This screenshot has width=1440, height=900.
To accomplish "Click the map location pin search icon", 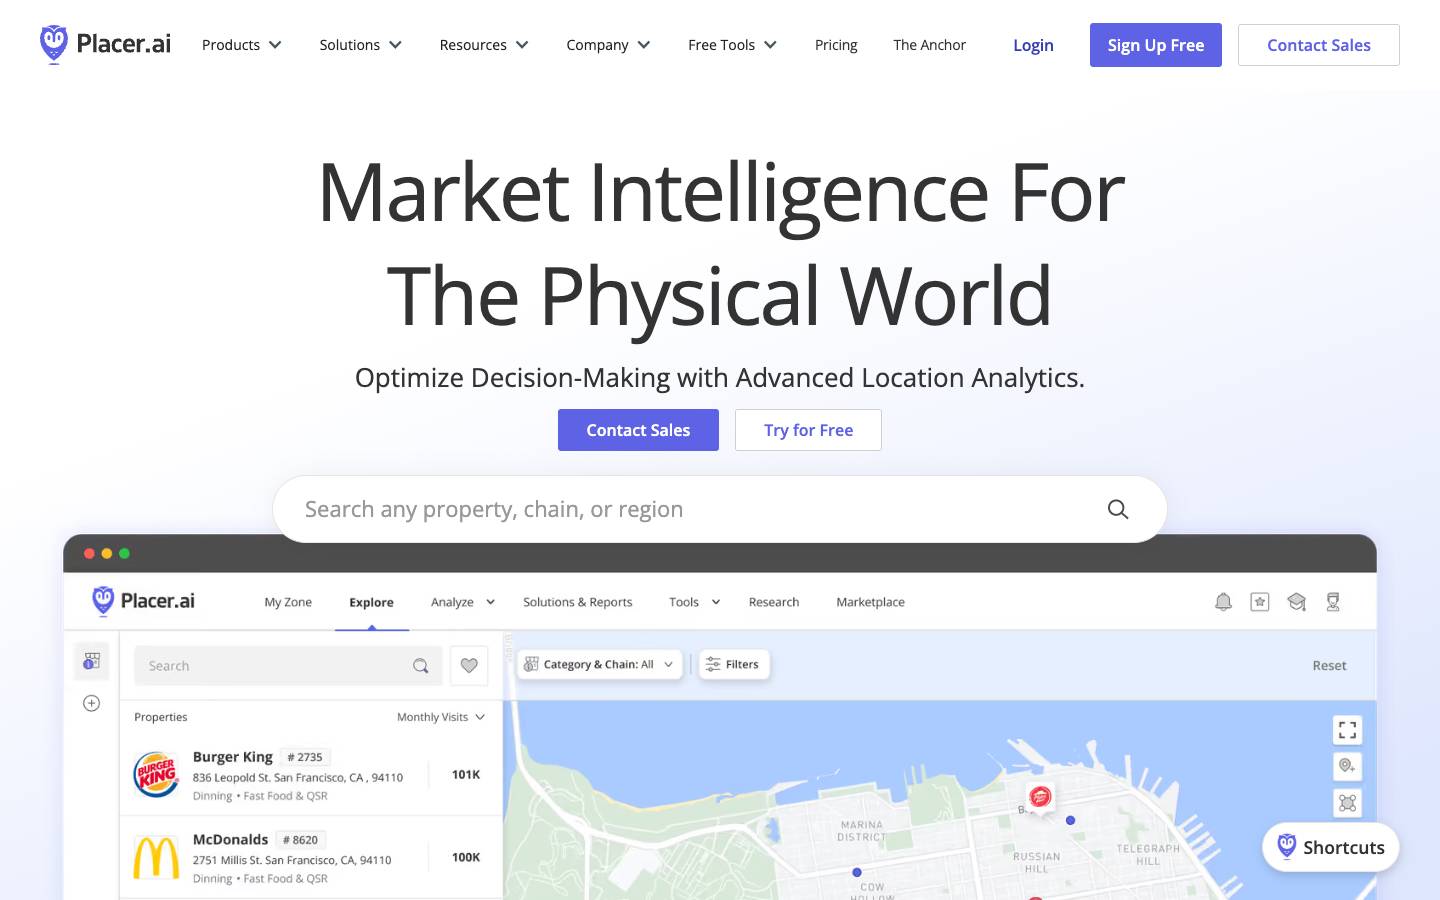I will pos(1347,766).
